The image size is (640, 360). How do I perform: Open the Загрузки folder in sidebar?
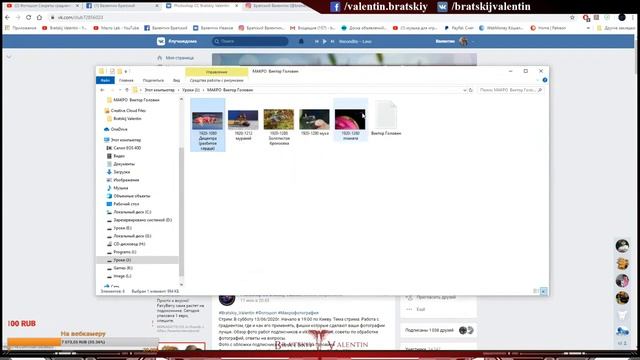tap(122, 172)
